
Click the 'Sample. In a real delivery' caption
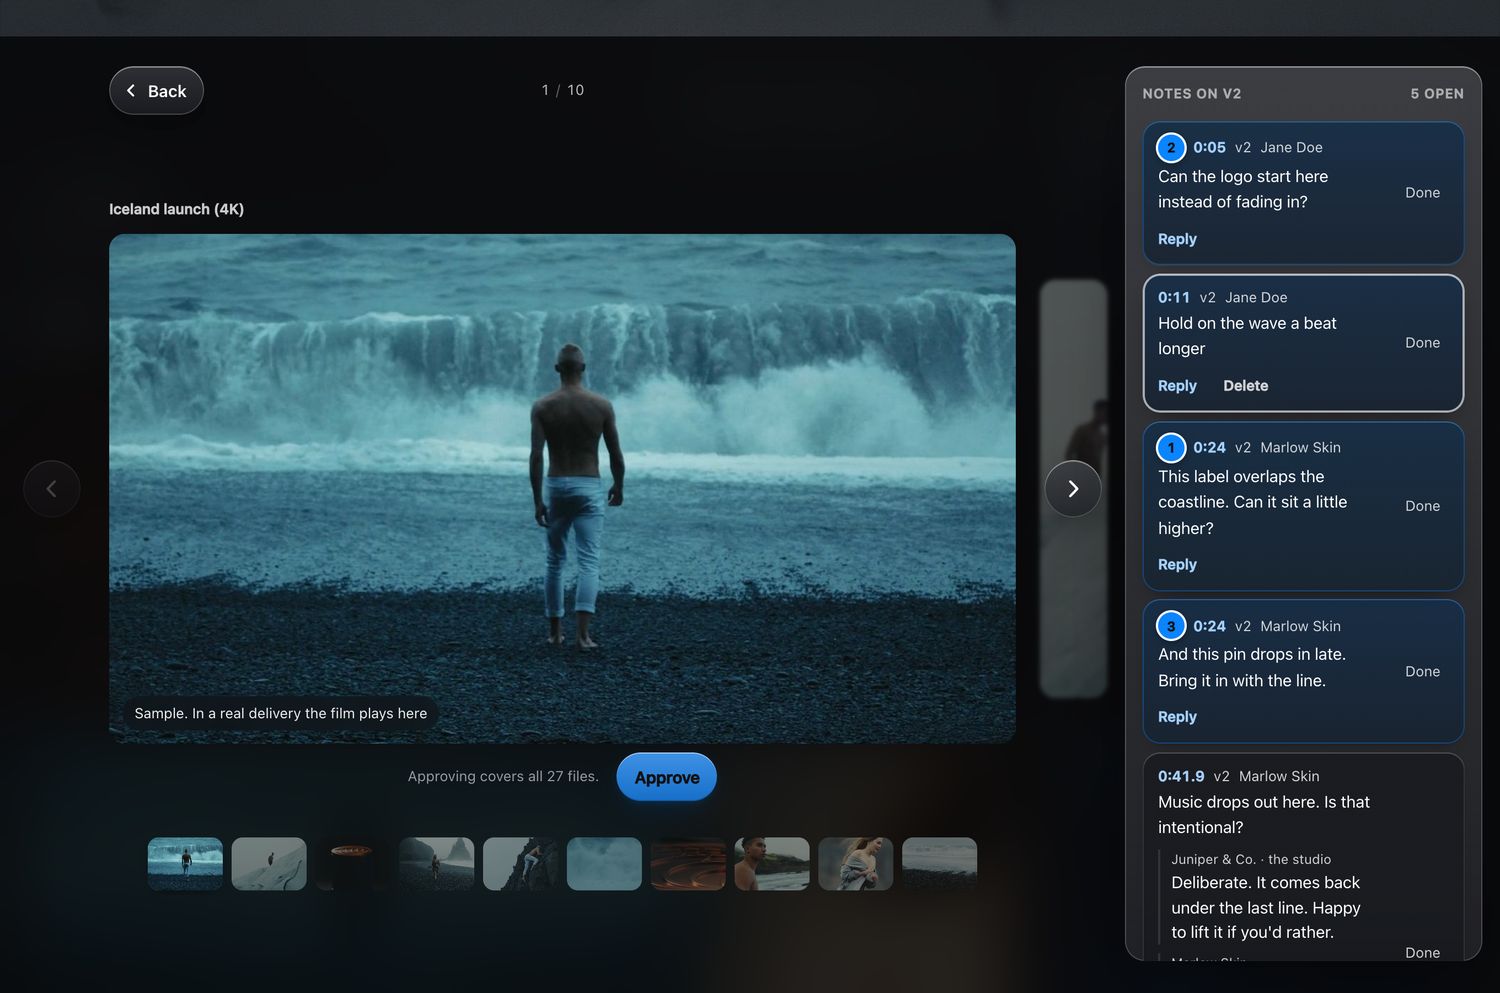281,713
